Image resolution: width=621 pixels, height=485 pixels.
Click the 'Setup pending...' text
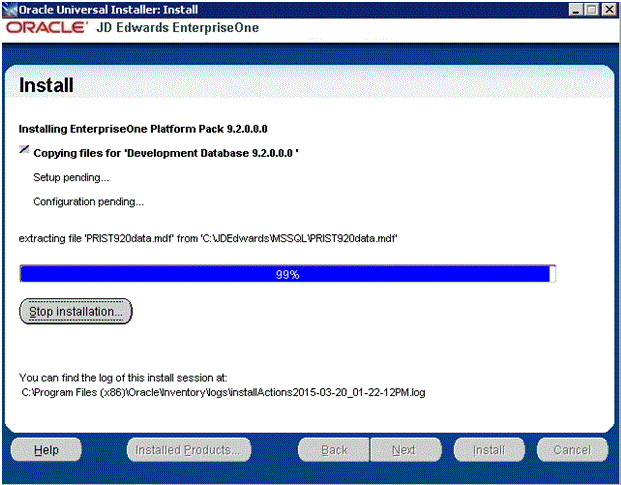[x=71, y=177]
